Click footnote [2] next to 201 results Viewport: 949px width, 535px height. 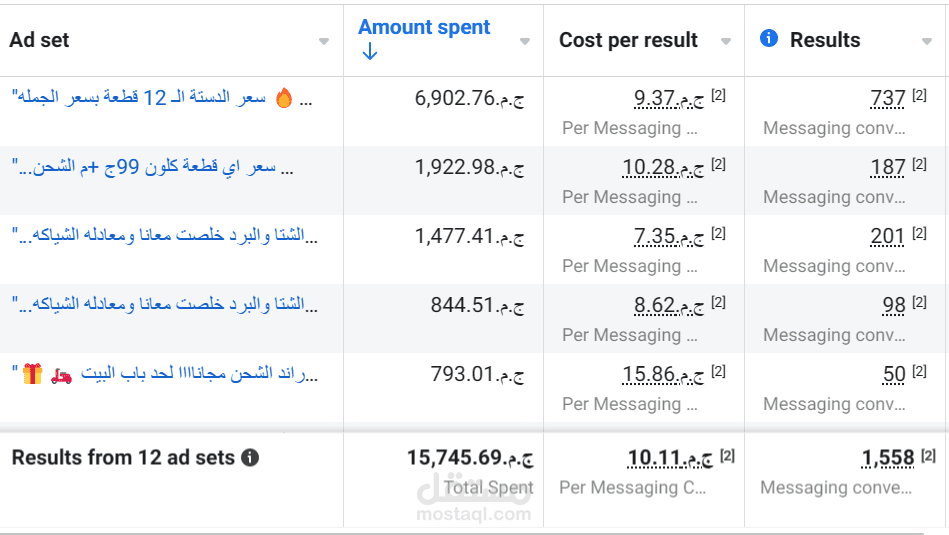(919, 233)
